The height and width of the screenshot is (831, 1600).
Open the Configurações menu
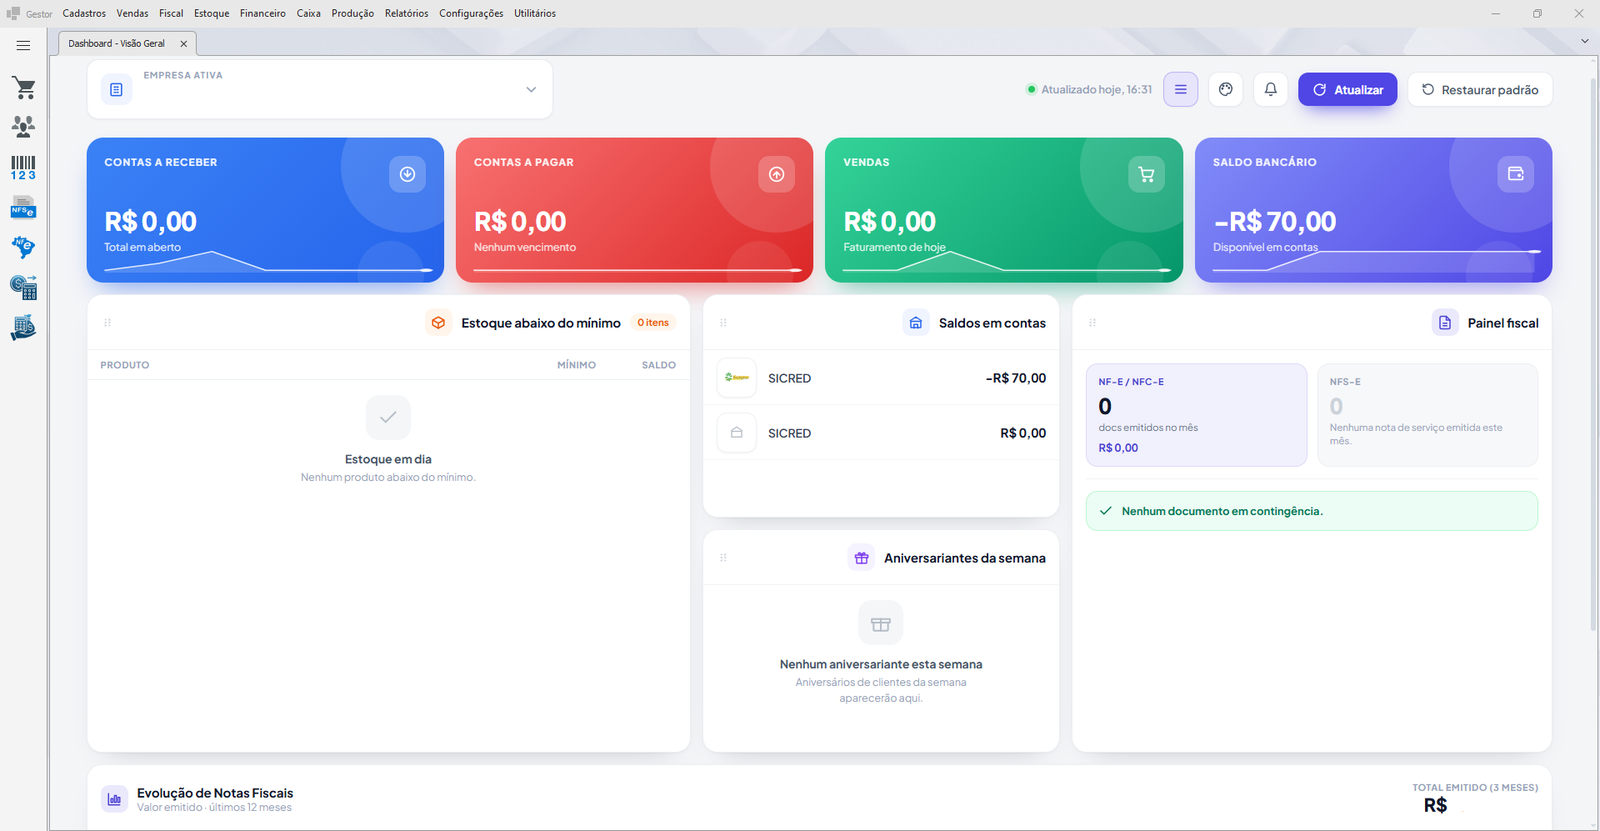471,13
